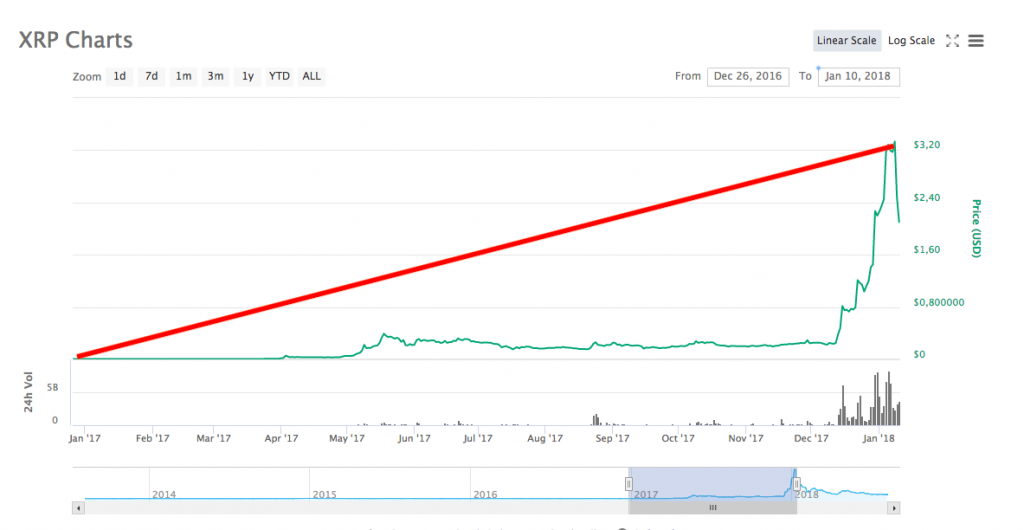This screenshot has width=1024, height=530.
Task: Switch chart to Linear Scale
Action: (846, 40)
